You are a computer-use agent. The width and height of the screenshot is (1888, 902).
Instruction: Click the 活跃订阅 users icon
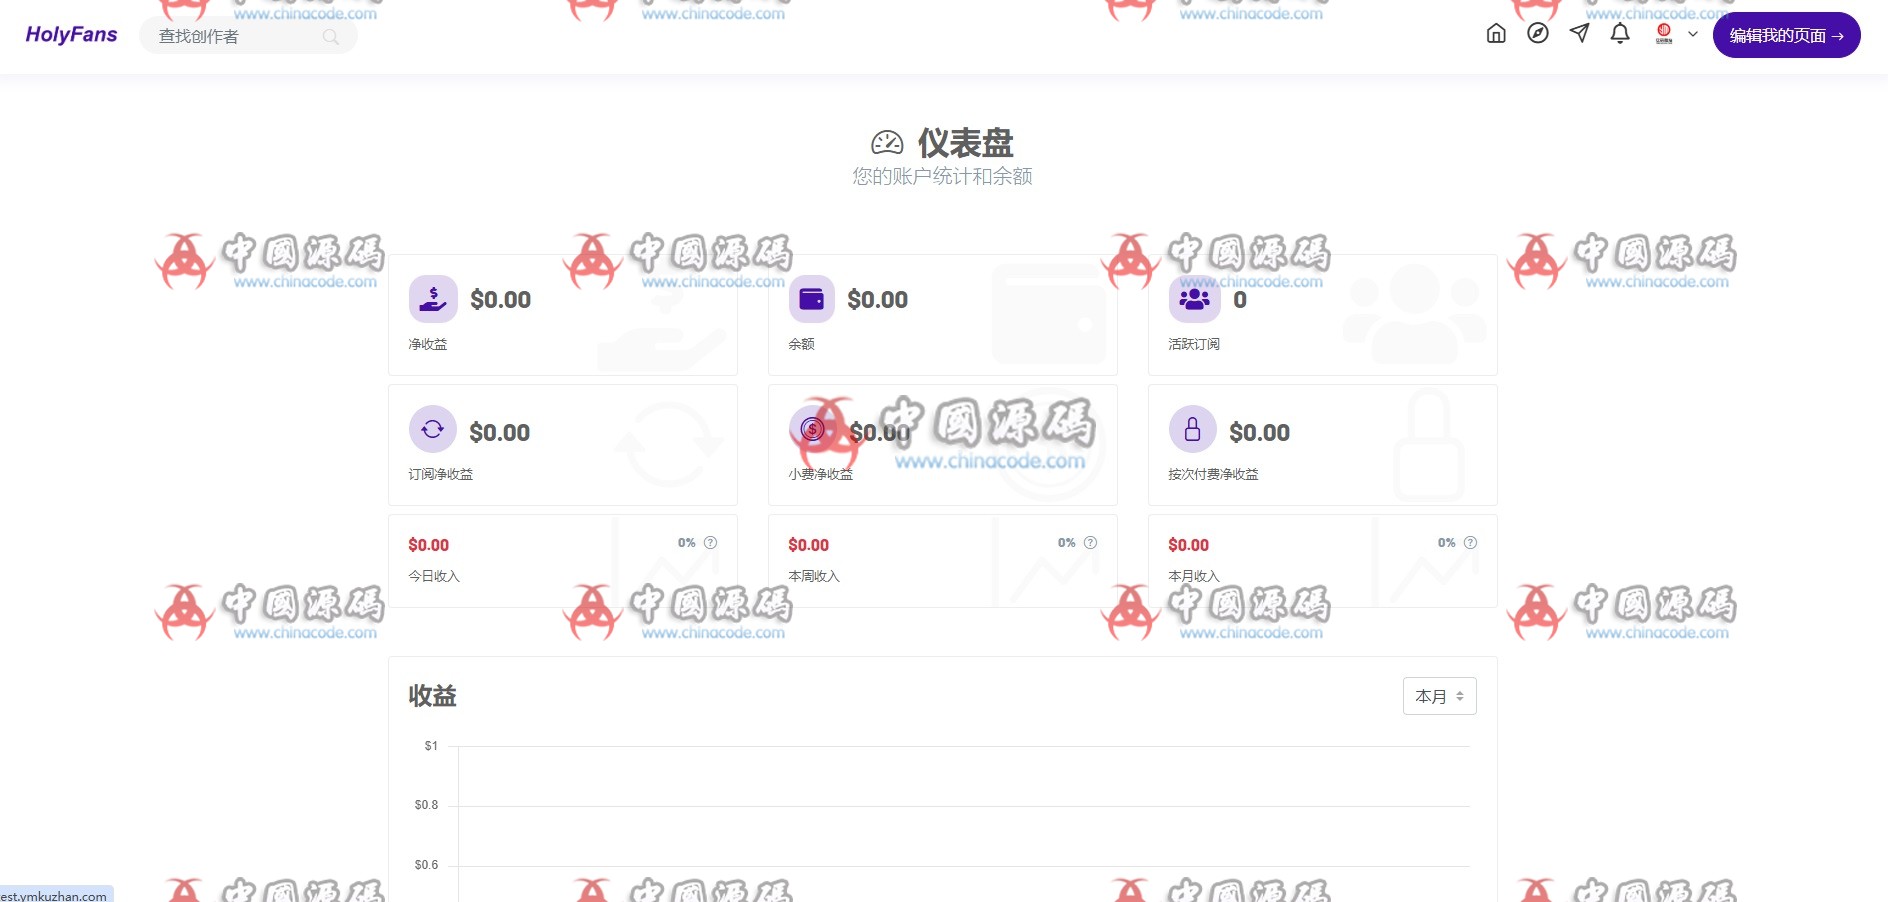(x=1194, y=299)
